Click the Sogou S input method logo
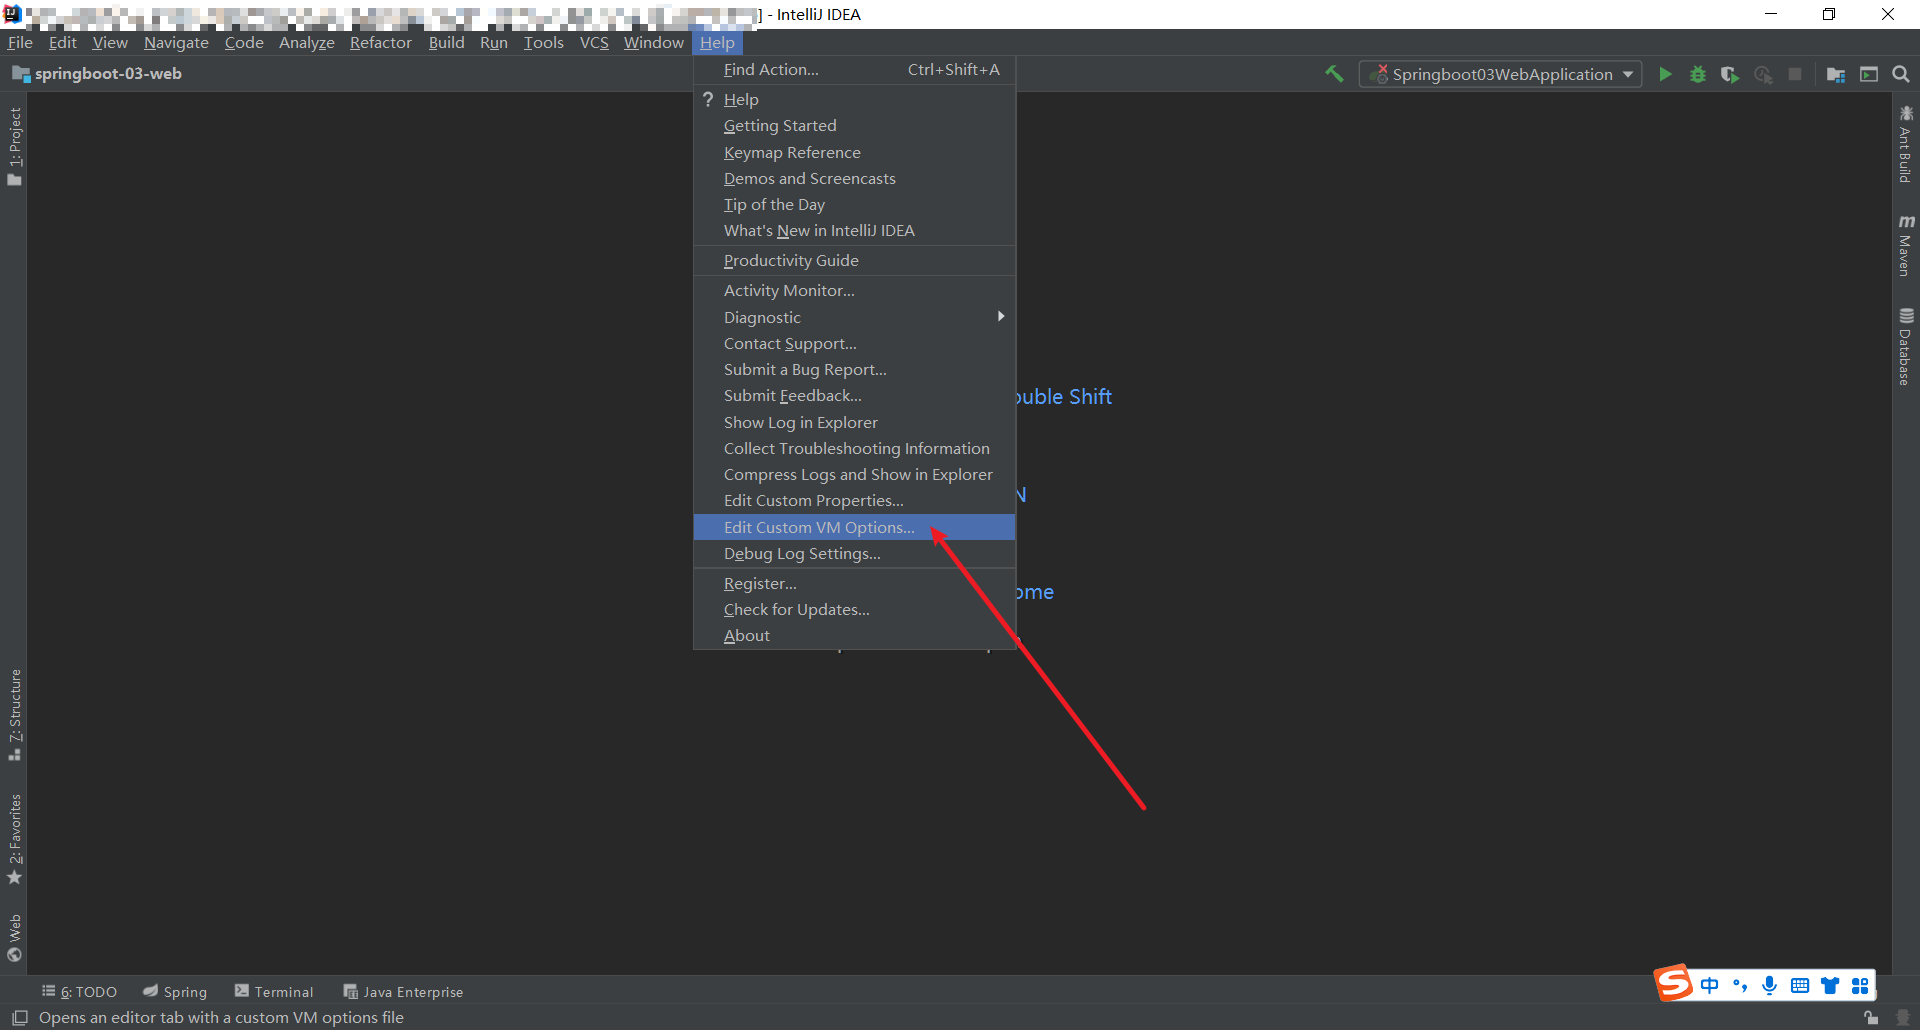 click(1674, 984)
